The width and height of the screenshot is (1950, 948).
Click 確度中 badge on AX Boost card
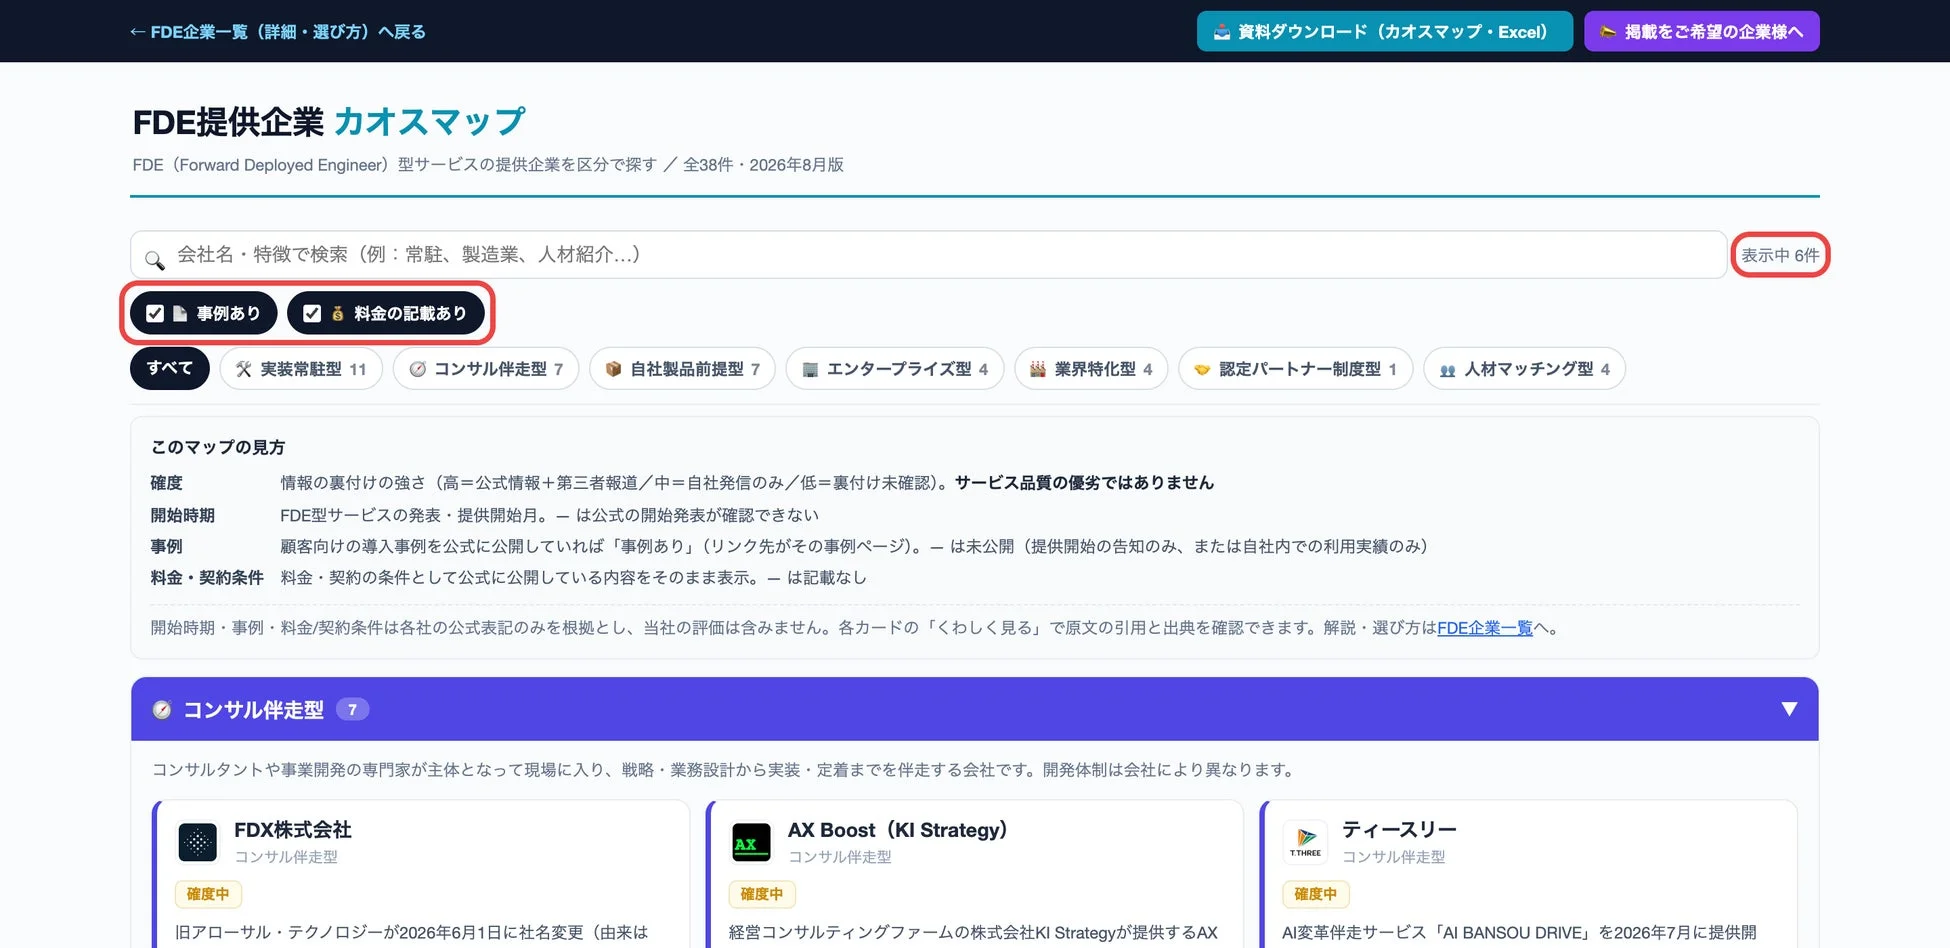click(x=762, y=894)
